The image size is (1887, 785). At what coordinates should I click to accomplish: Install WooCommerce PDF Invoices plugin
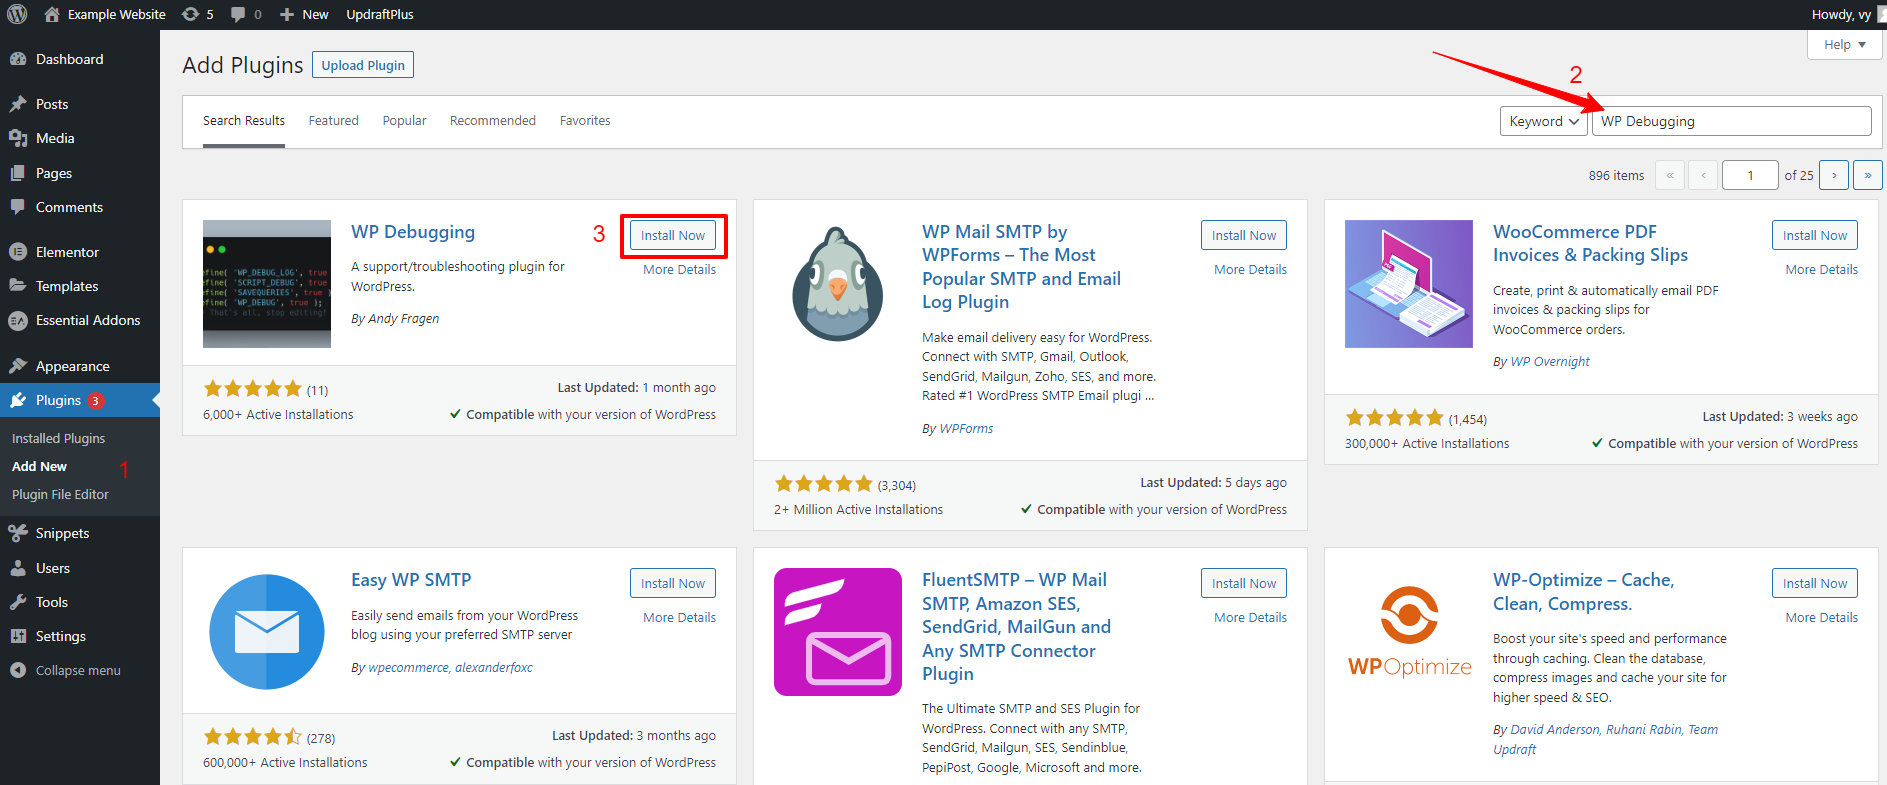click(x=1815, y=235)
